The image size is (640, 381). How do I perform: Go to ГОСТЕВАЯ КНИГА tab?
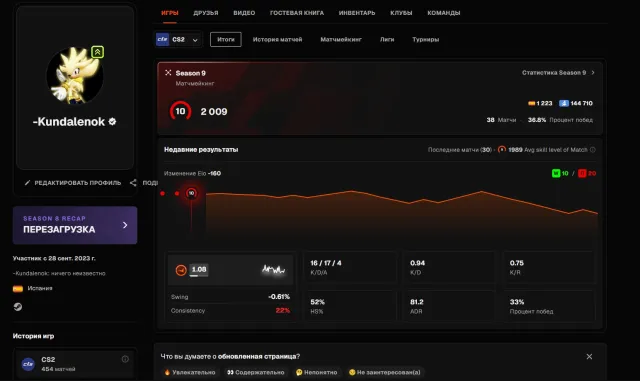tap(297, 13)
